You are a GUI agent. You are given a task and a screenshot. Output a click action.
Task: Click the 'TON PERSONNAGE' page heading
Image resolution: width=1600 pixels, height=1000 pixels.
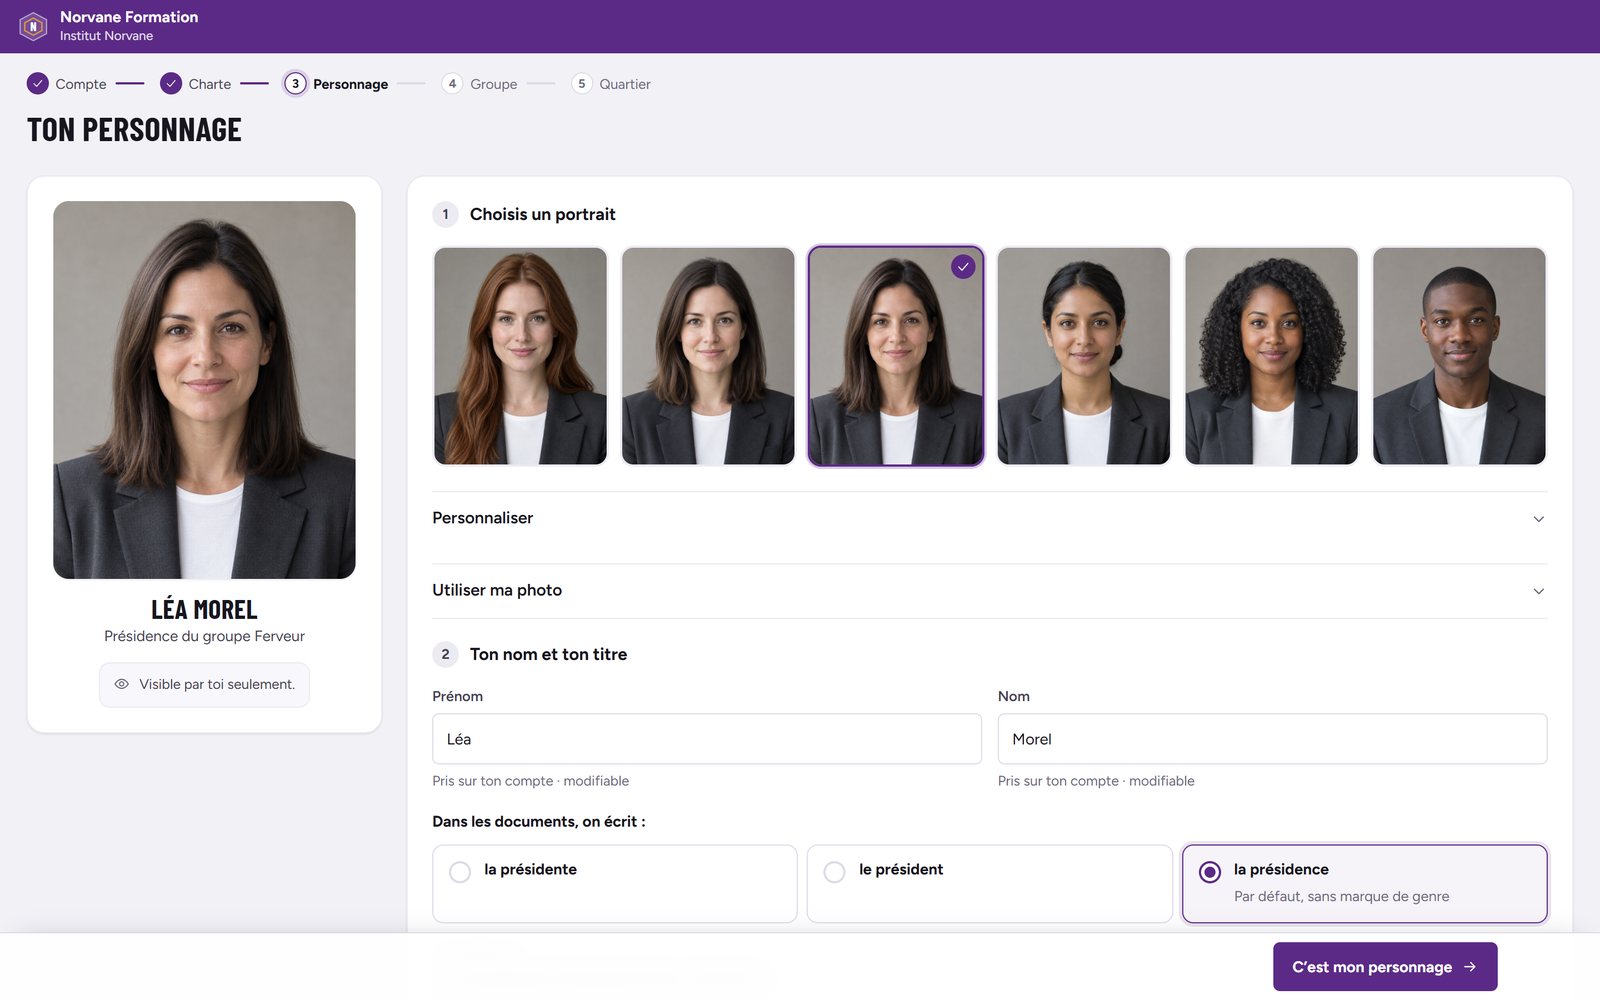coord(134,130)
